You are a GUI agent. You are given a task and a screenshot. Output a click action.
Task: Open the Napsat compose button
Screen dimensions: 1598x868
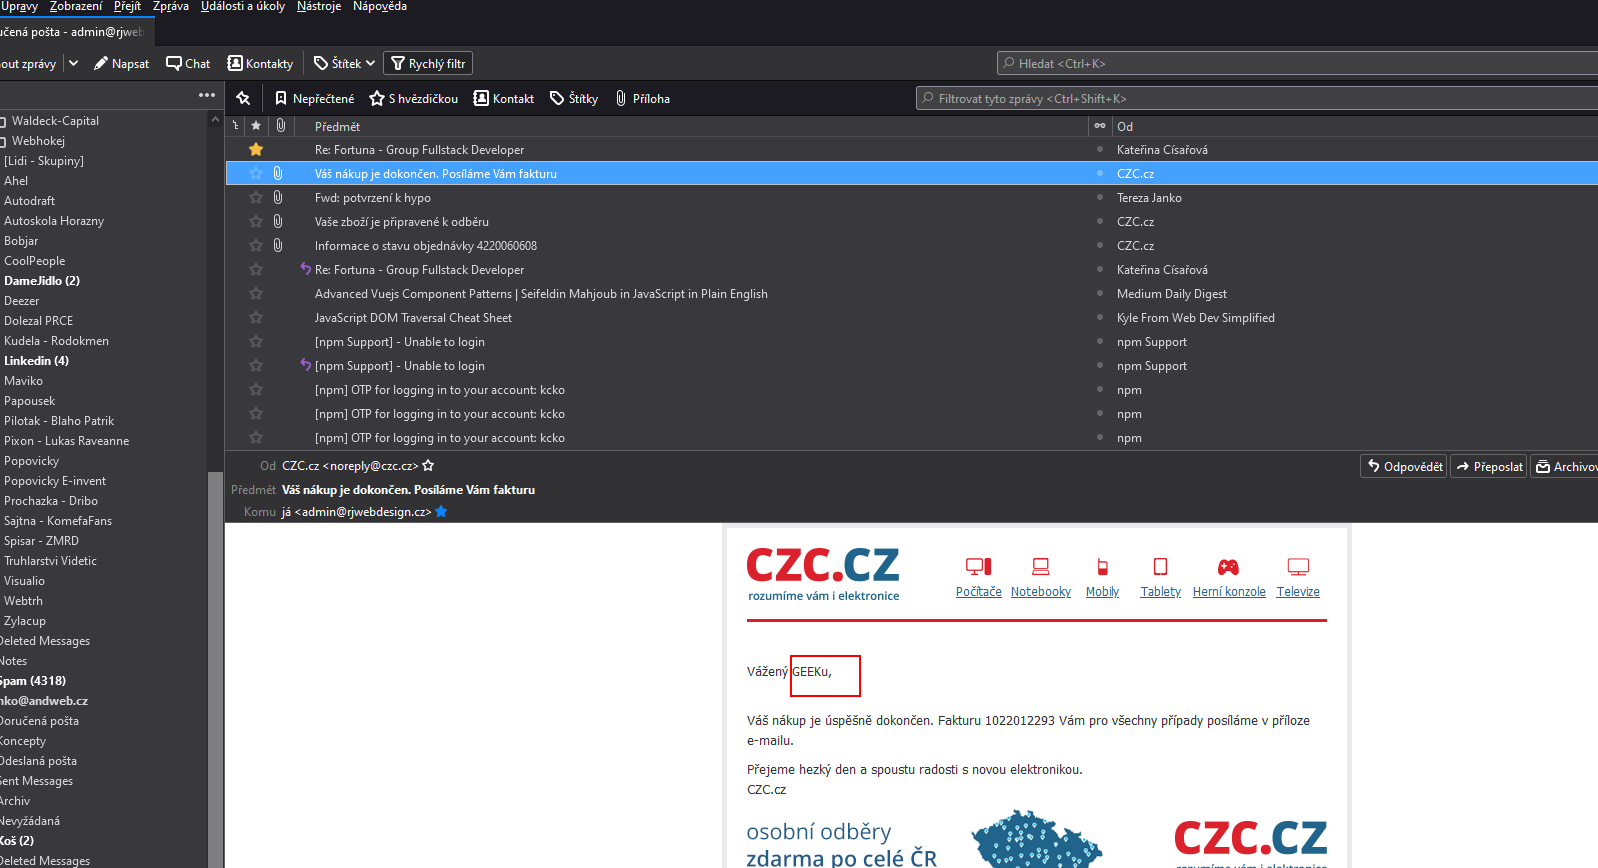point(121,63)
